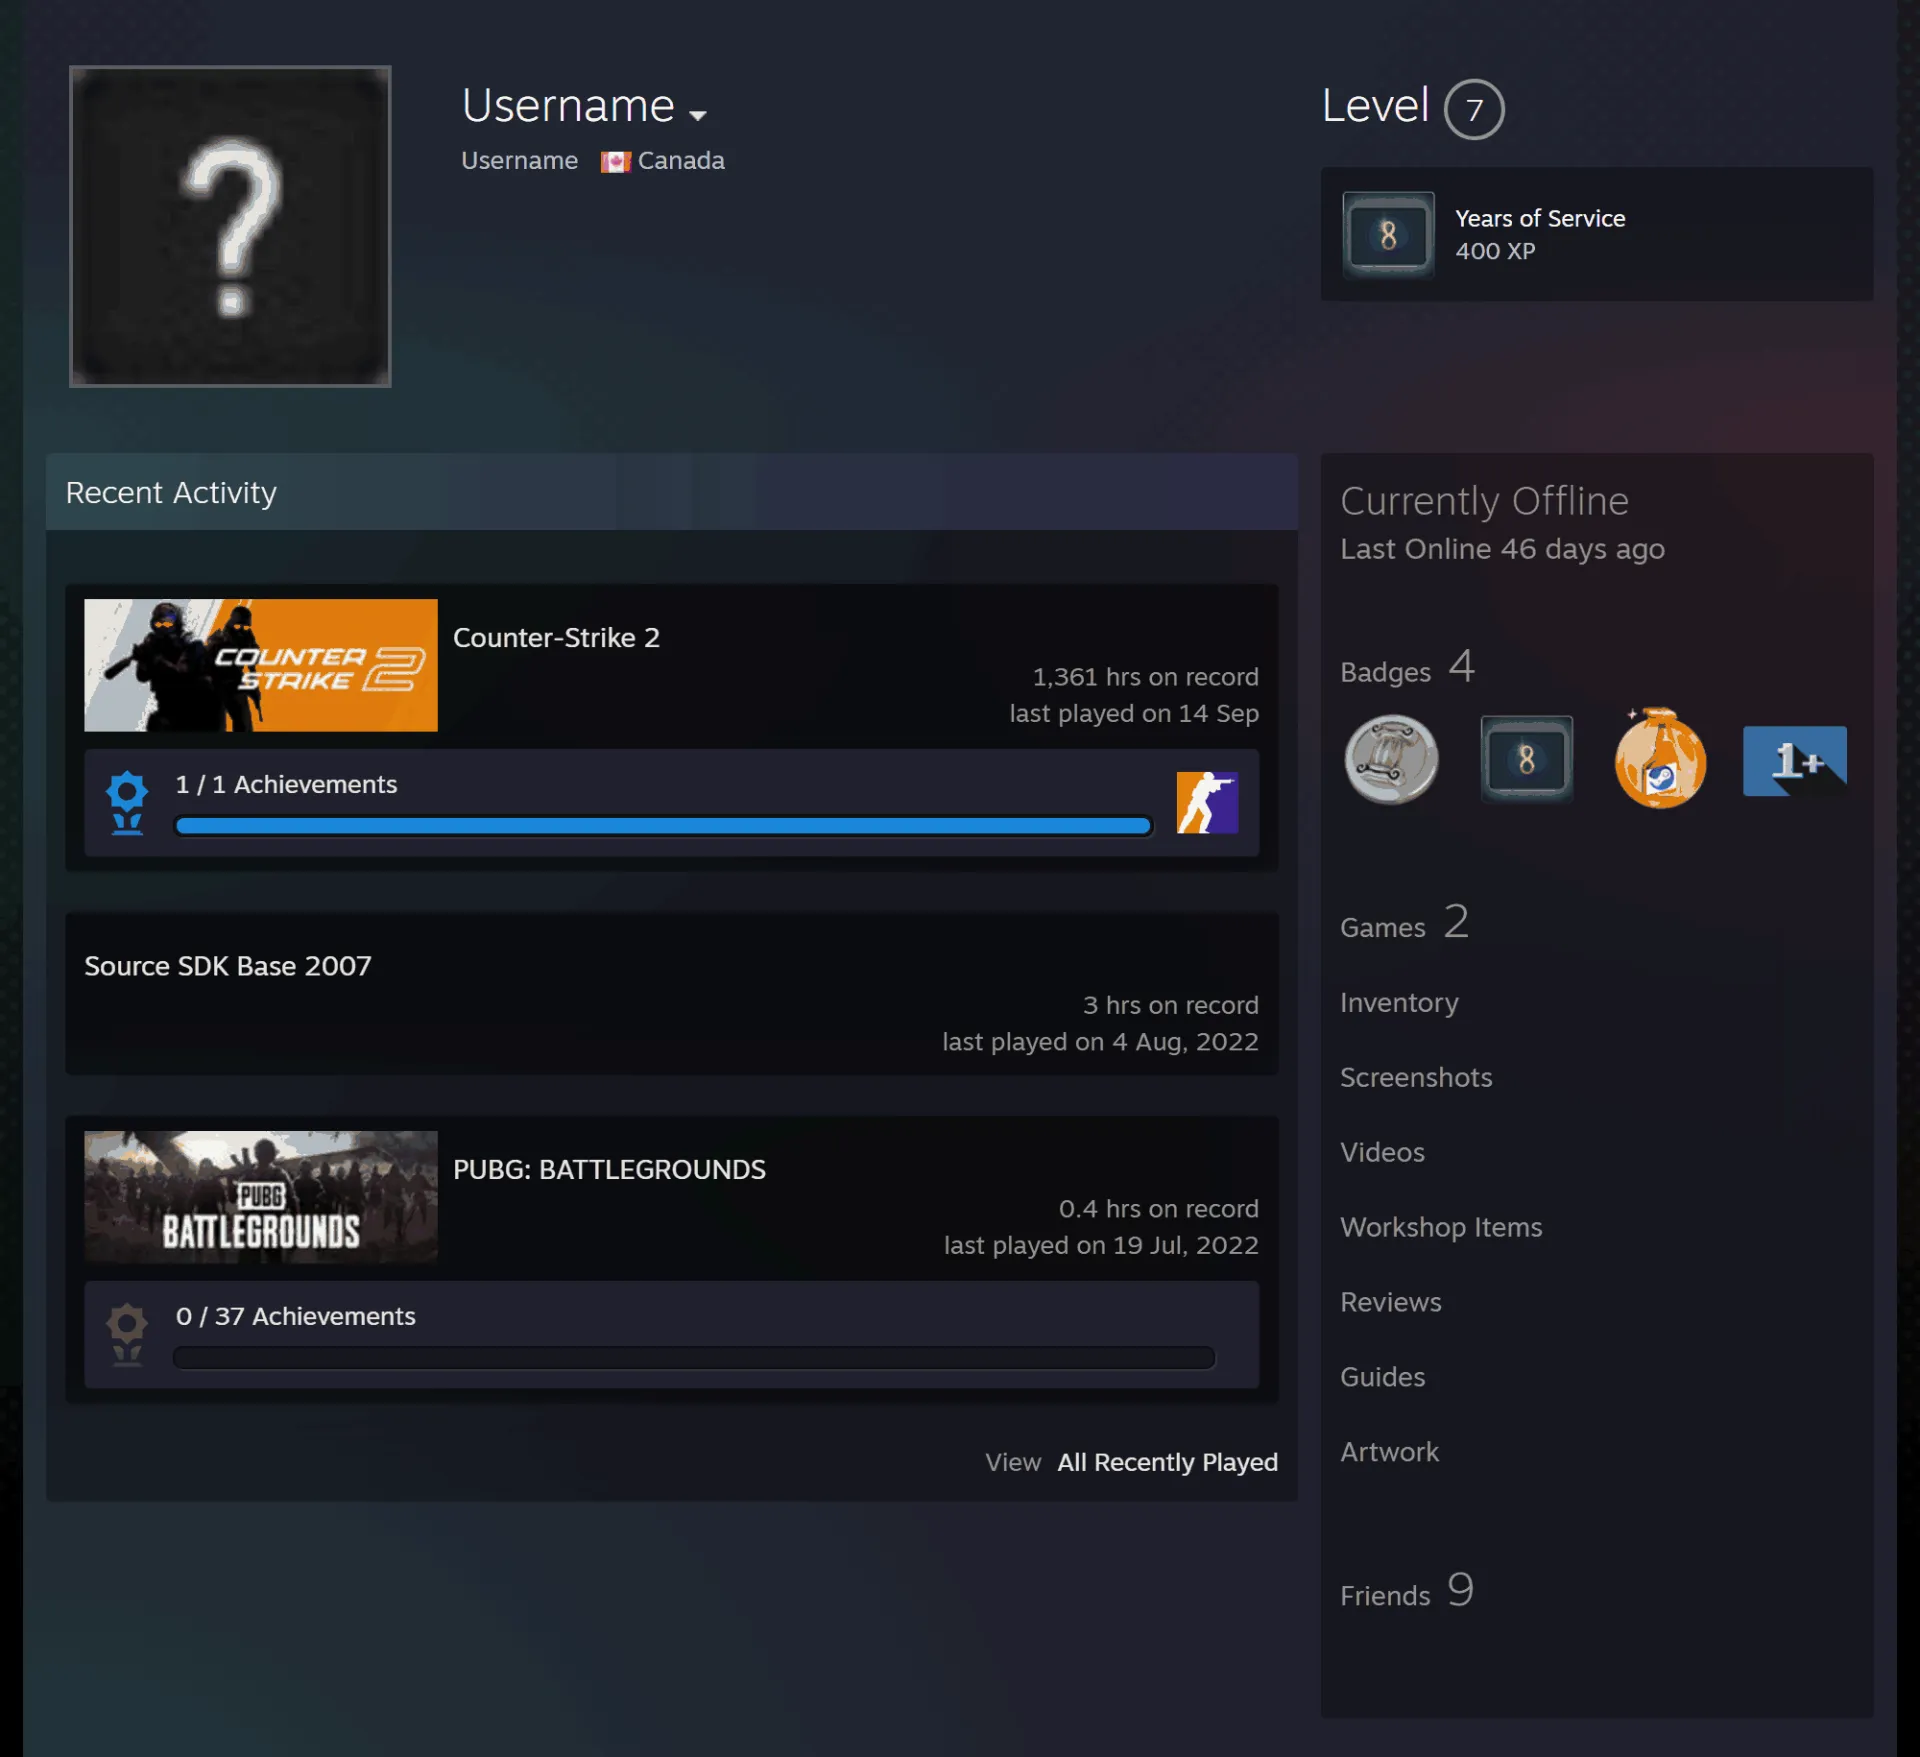Image resolution: width=1920 pixels, height=1757 pixels.
Task: Open the Games list link
Action: (x=1404, y=923)
